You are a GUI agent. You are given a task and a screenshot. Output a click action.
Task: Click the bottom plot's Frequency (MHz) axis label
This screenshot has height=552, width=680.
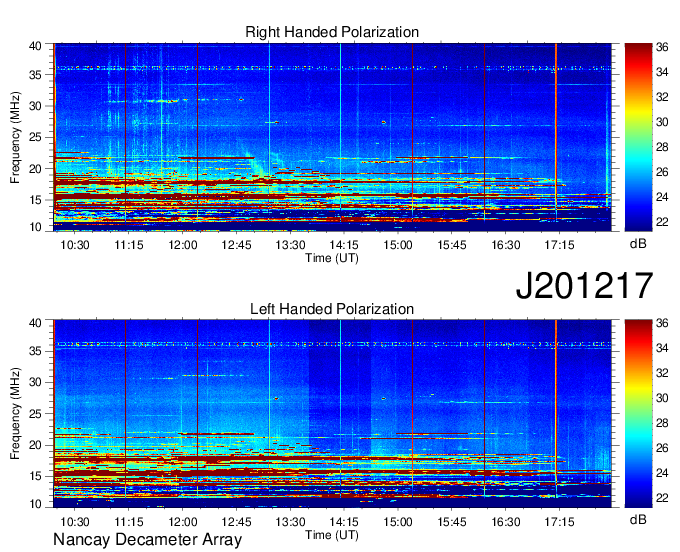click(x=15, y=414)
